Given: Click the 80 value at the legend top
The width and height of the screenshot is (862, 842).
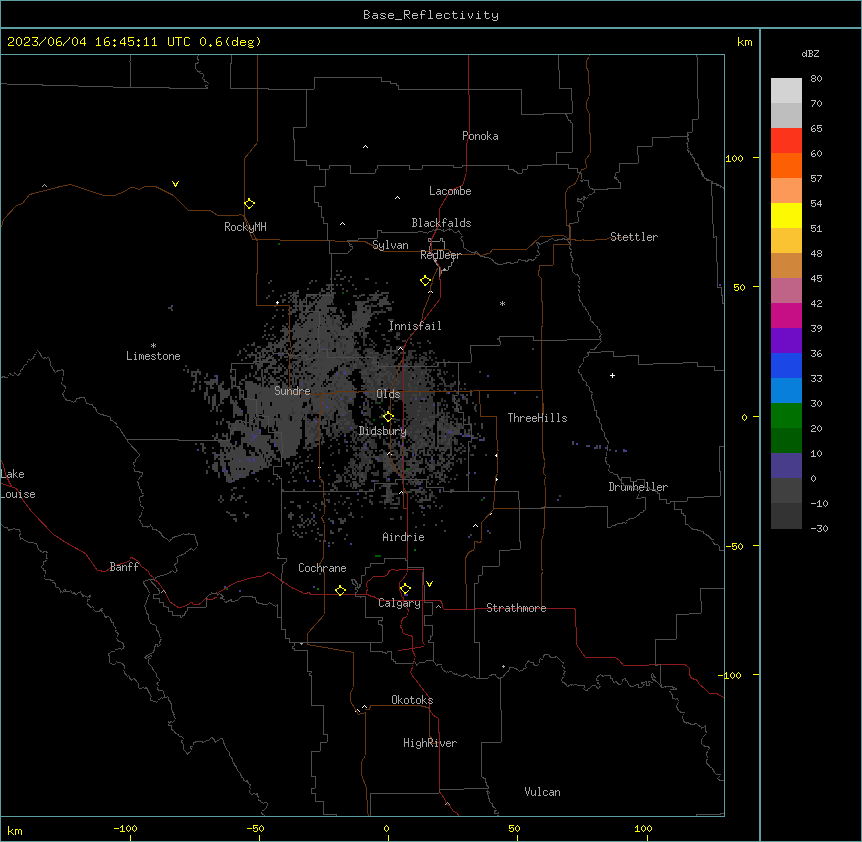Looking at the screenshot, I should point(816,79).
